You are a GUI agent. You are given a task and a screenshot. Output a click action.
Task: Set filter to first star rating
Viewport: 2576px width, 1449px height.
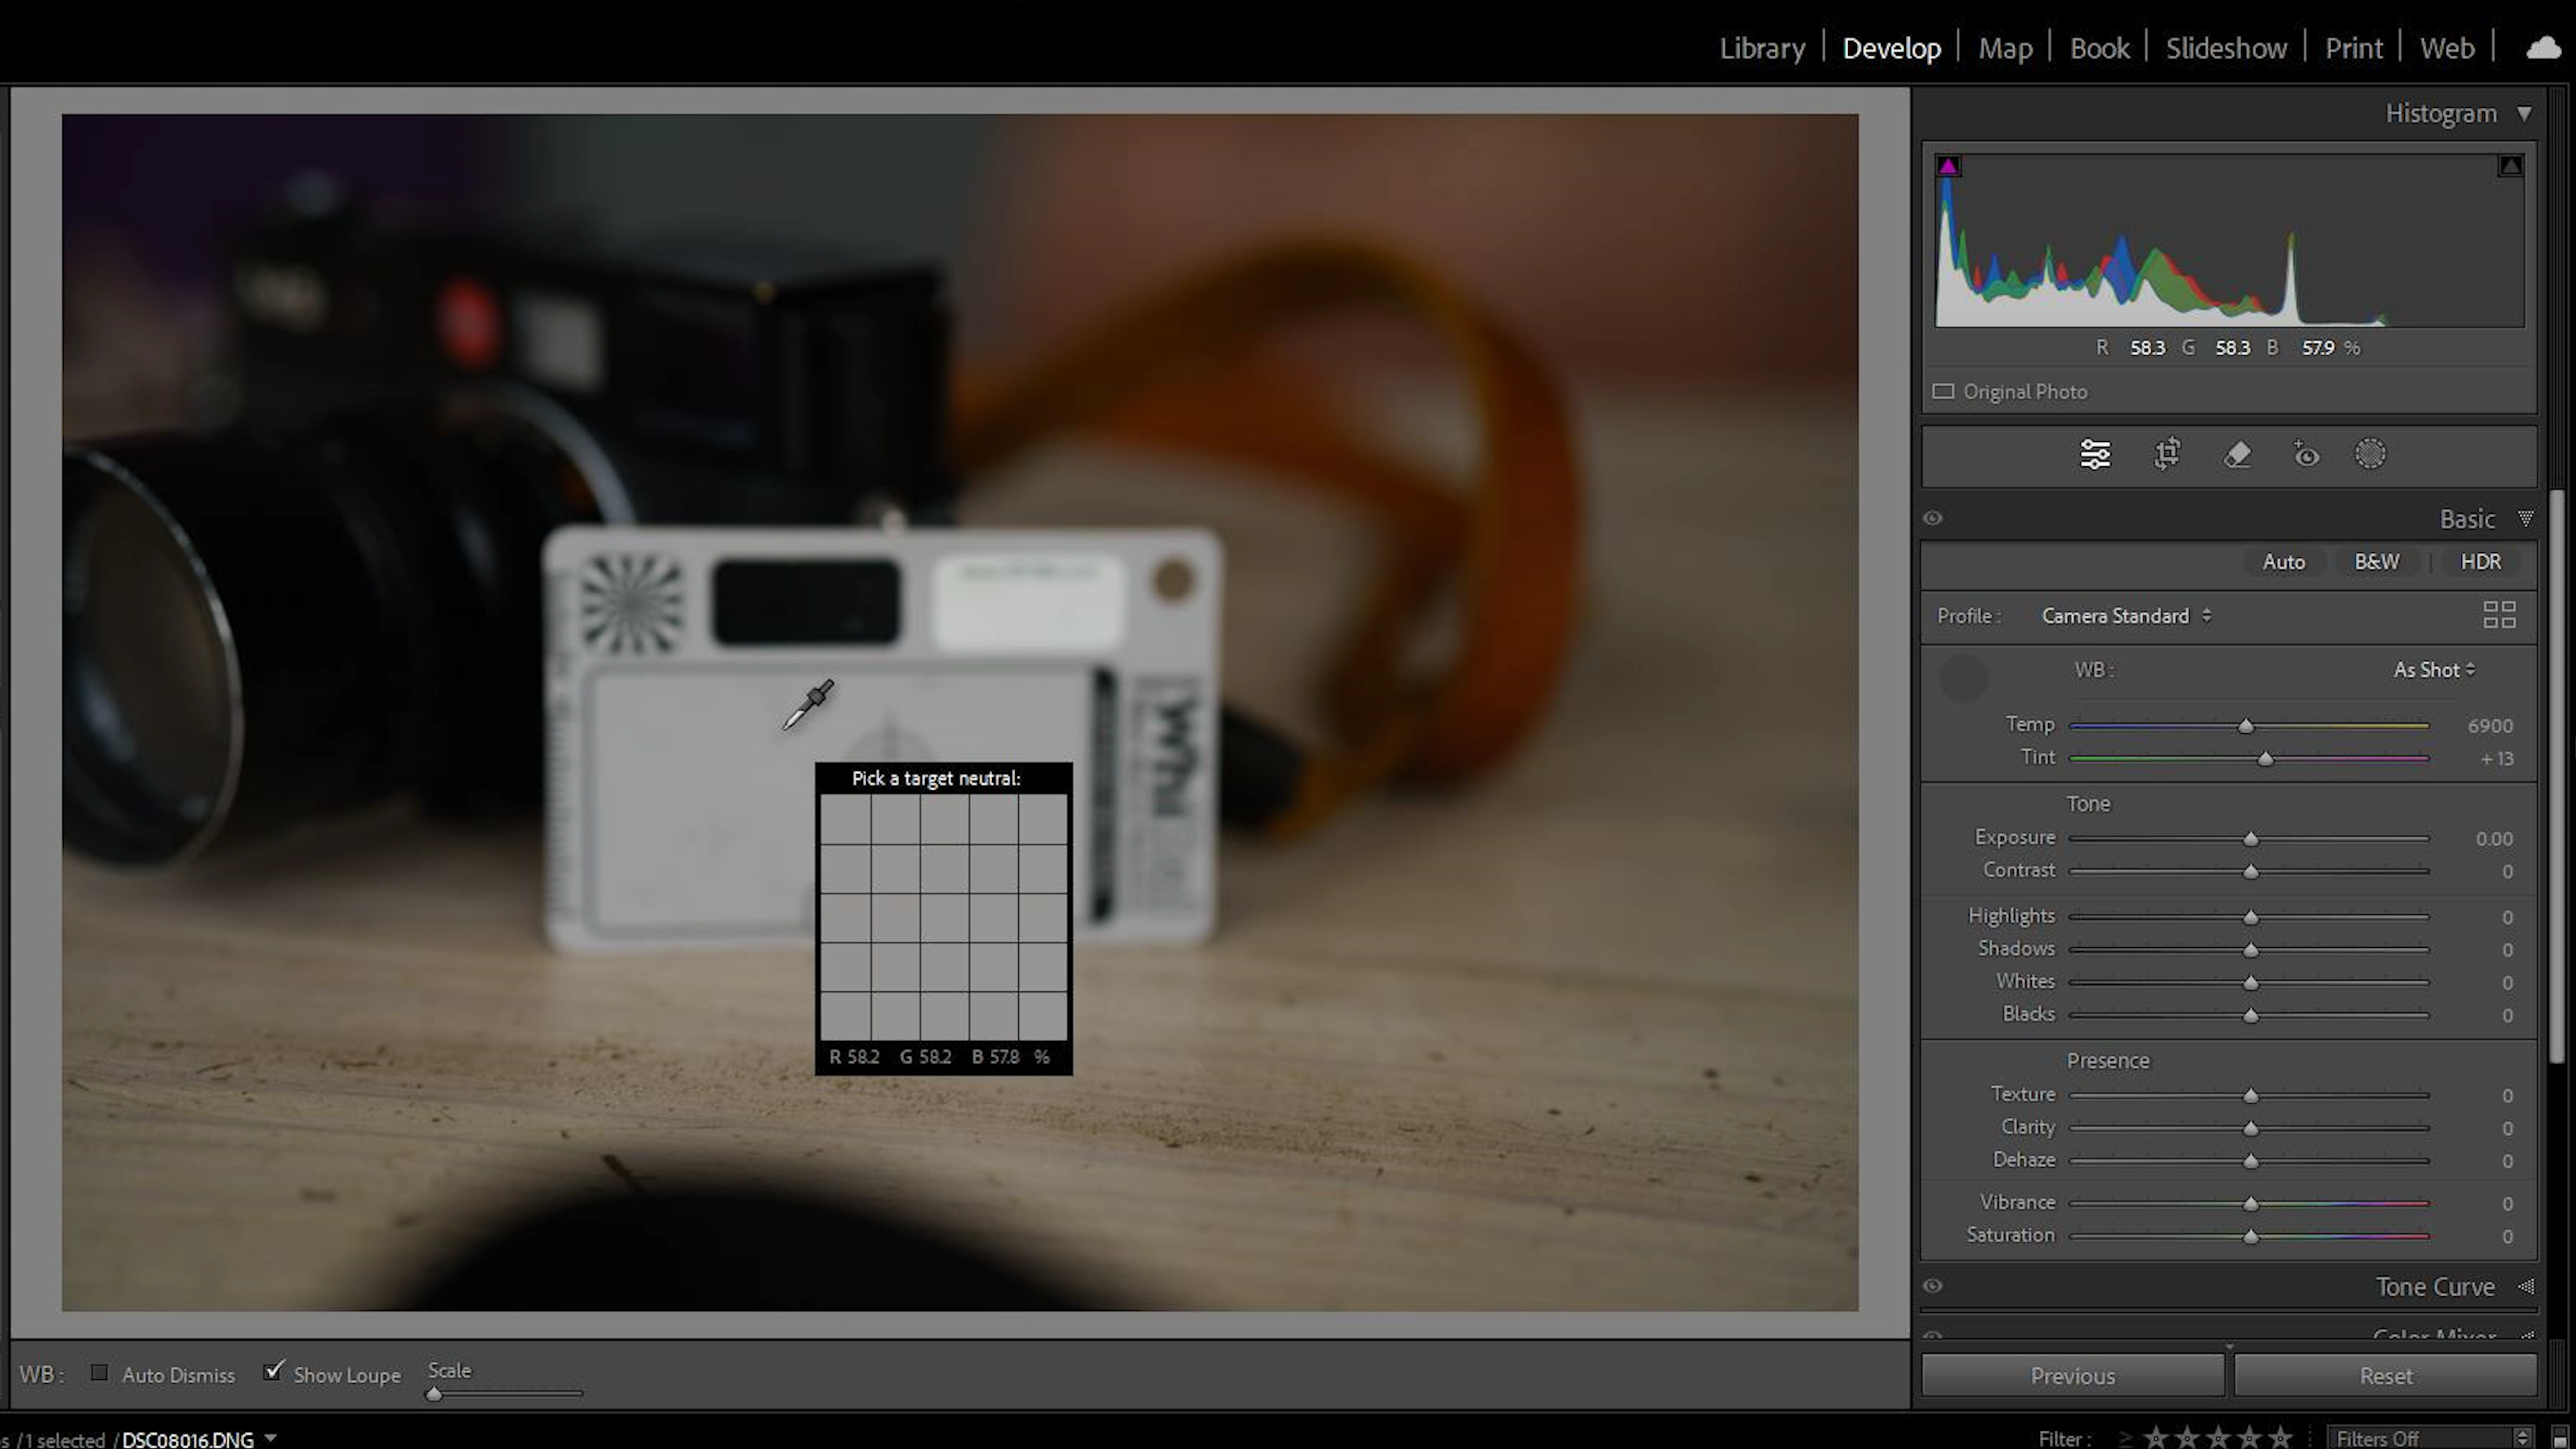(x=2156, y=1438)
